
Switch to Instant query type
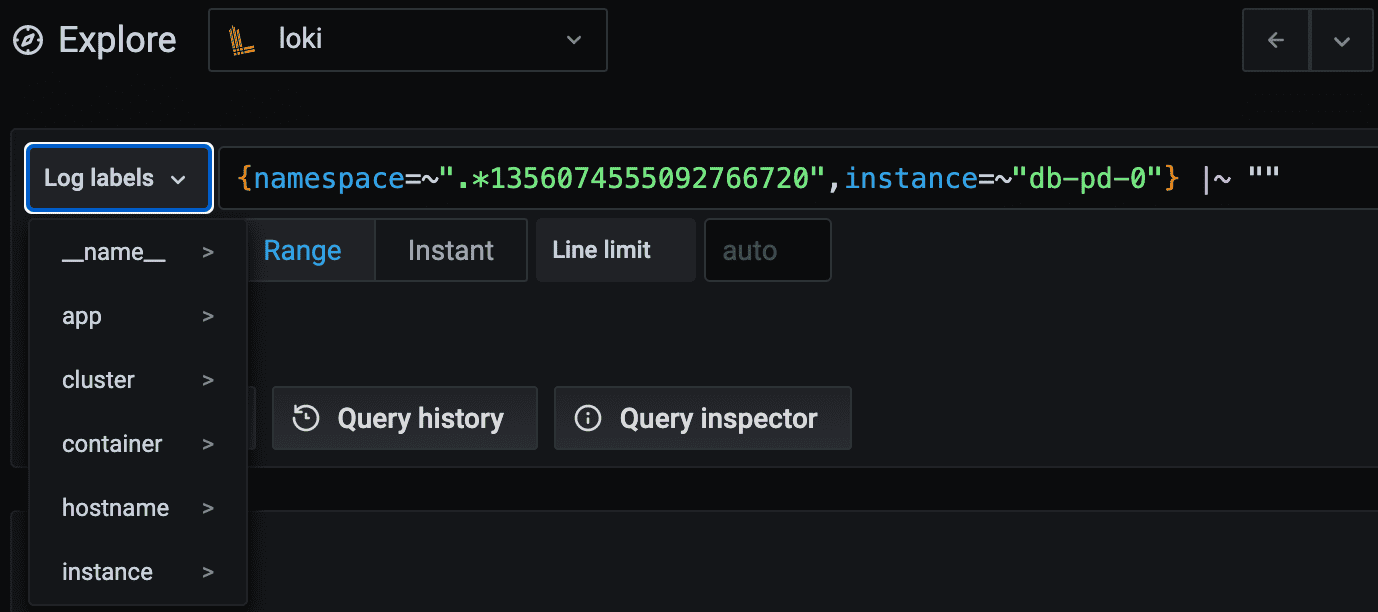click(450, 250)
